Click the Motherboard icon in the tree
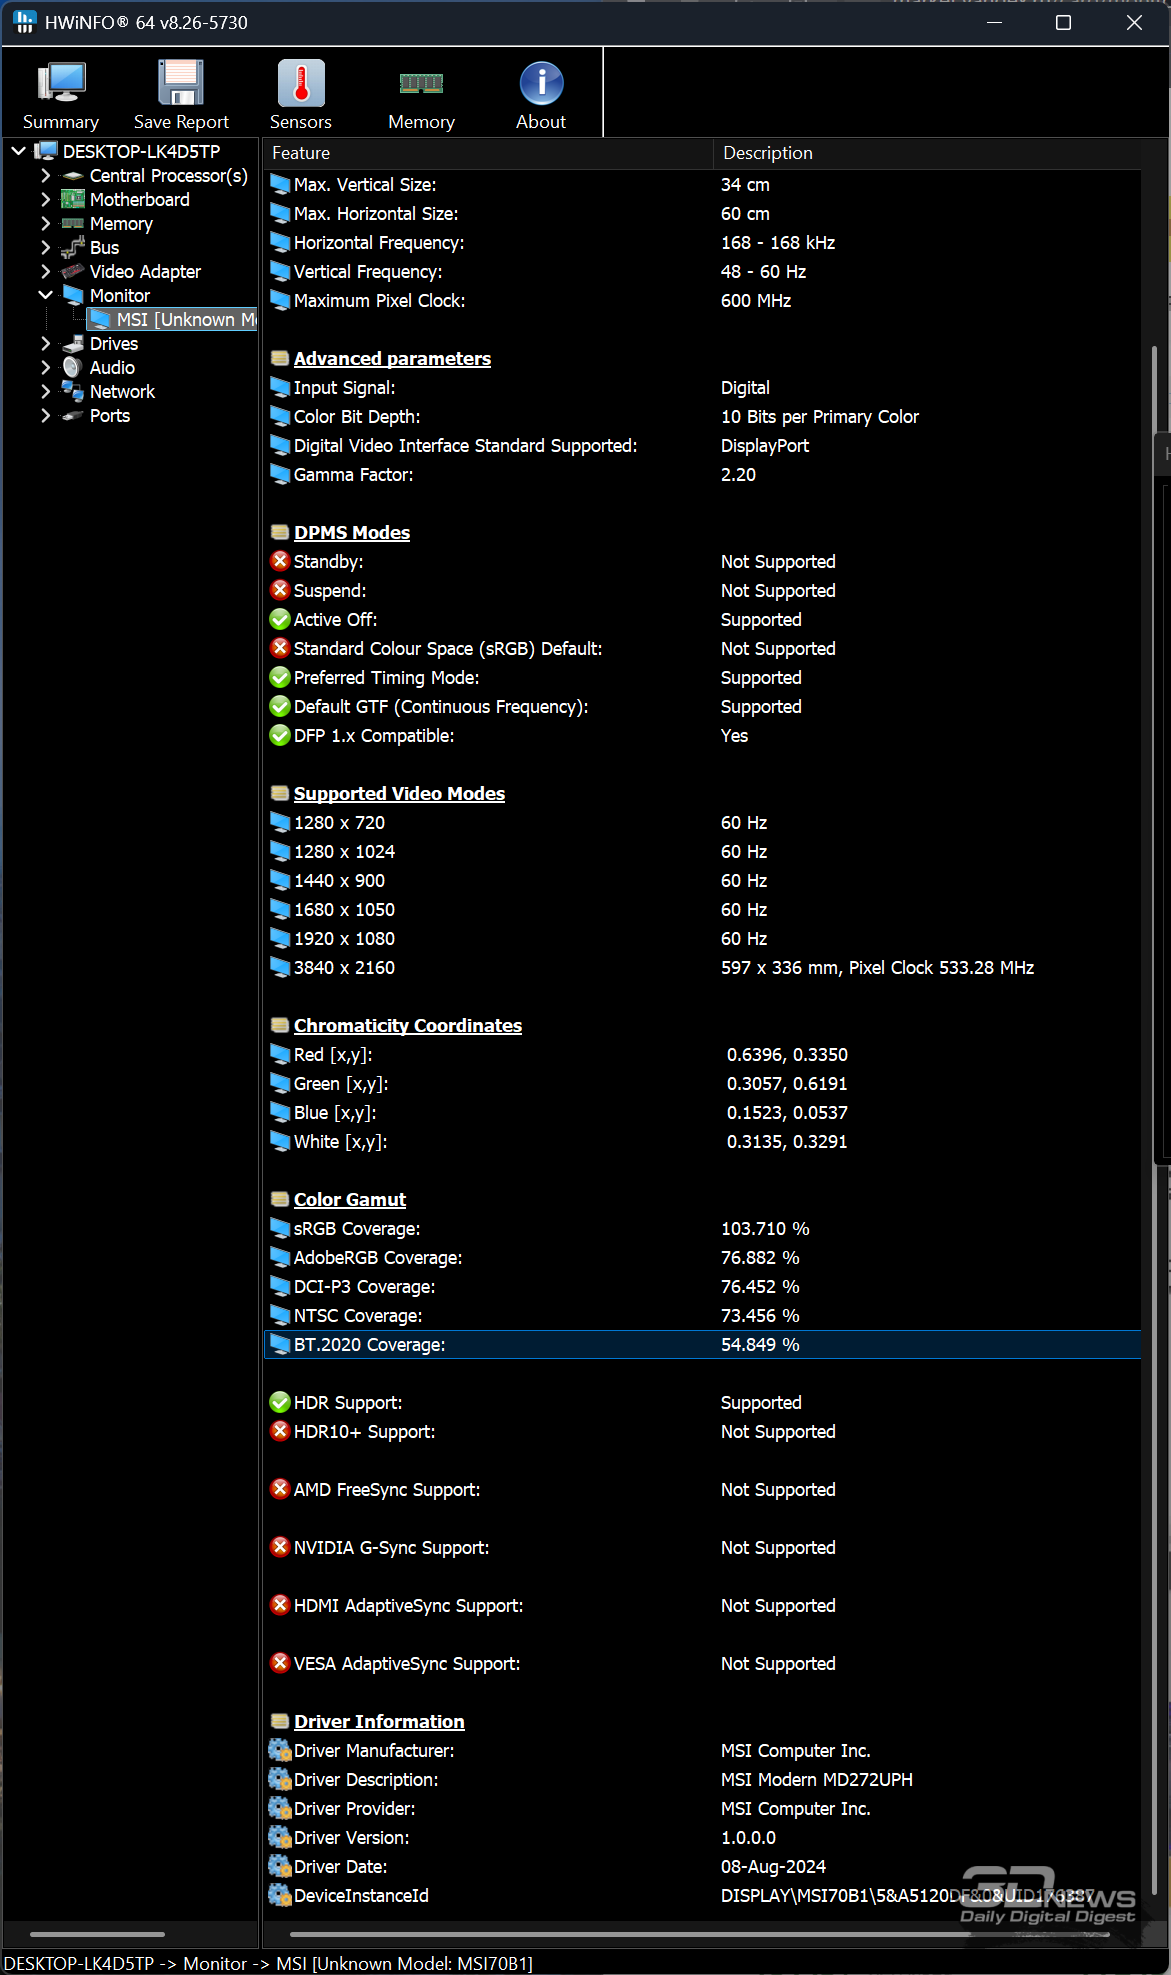Image resolution: width=1171 pixels, height=1975 pixels. [73, 200]
